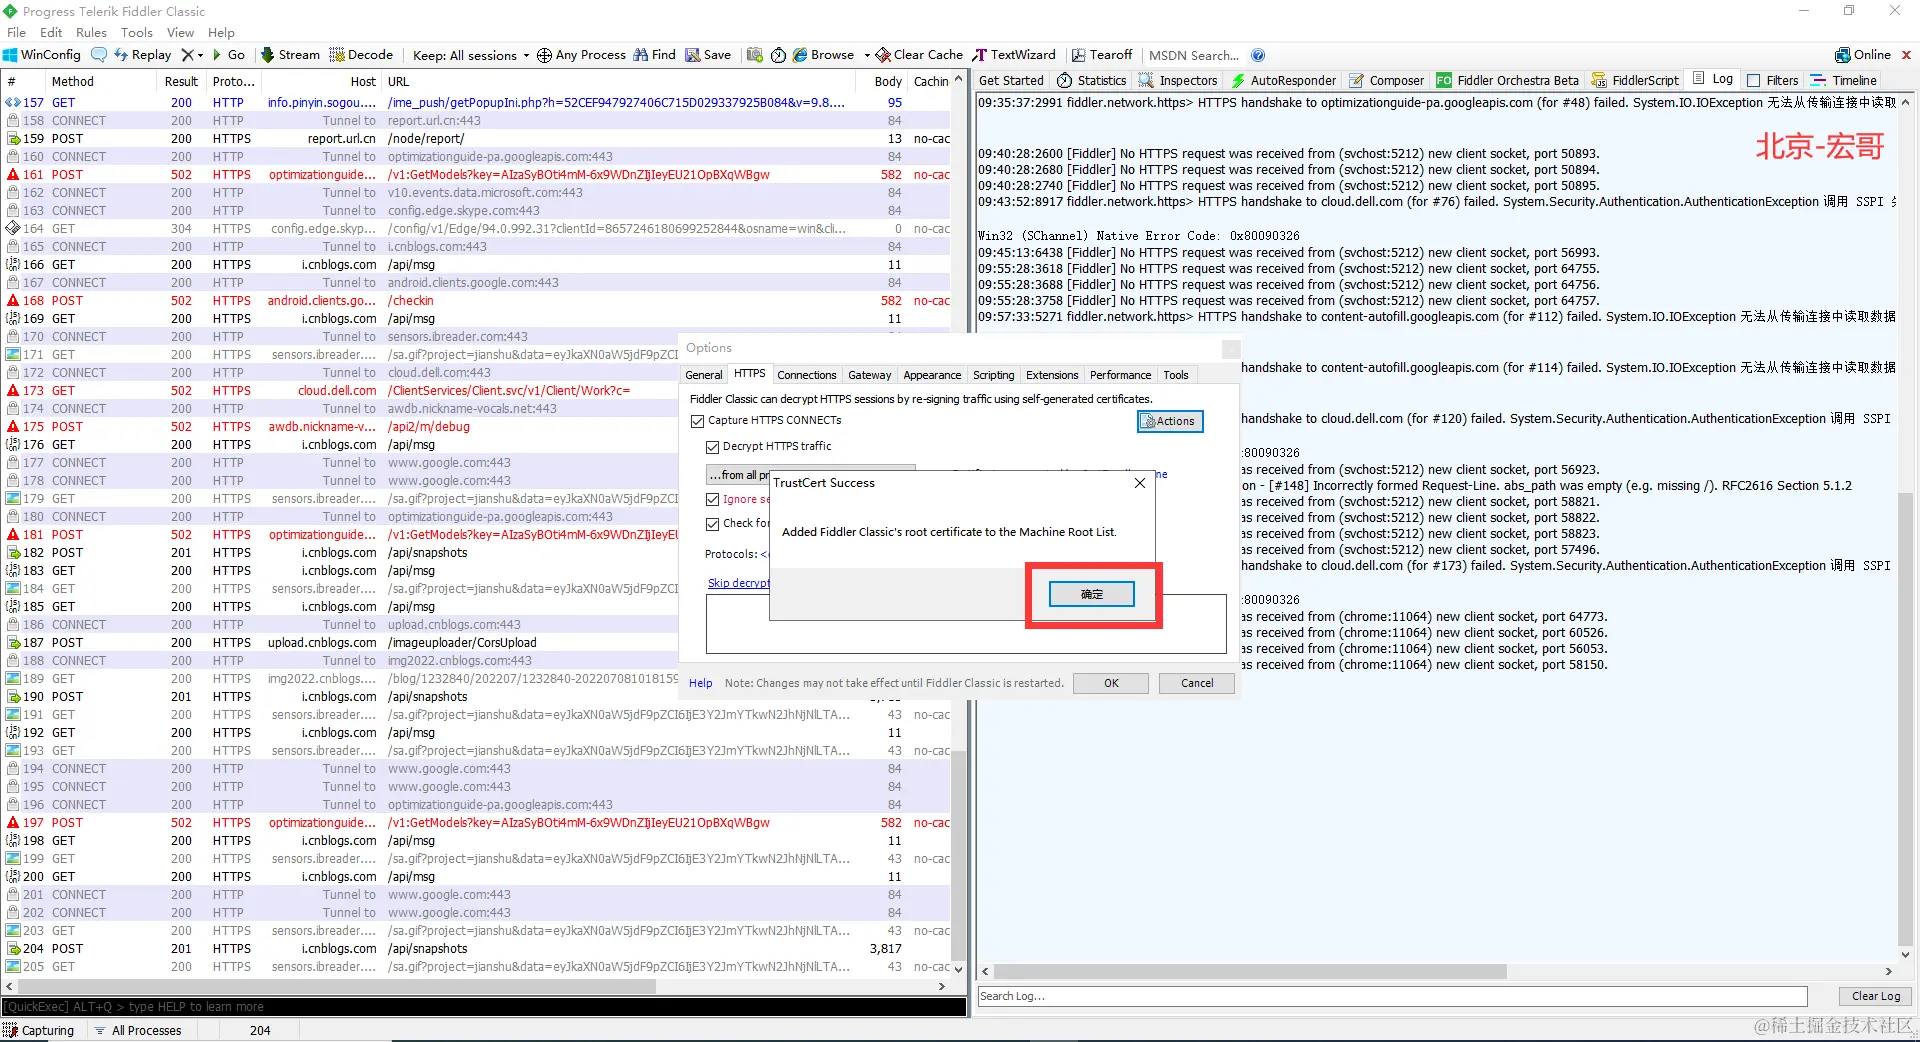Toggle the Check for certificate revocation checkbox

(713, 523)
